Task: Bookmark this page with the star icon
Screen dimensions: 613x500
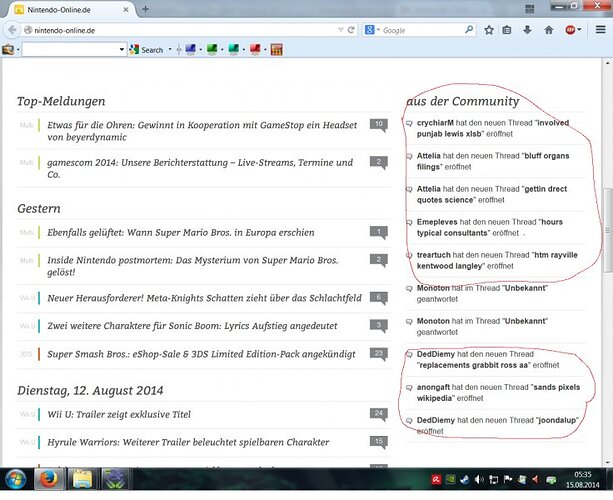Action: point(489,30)
